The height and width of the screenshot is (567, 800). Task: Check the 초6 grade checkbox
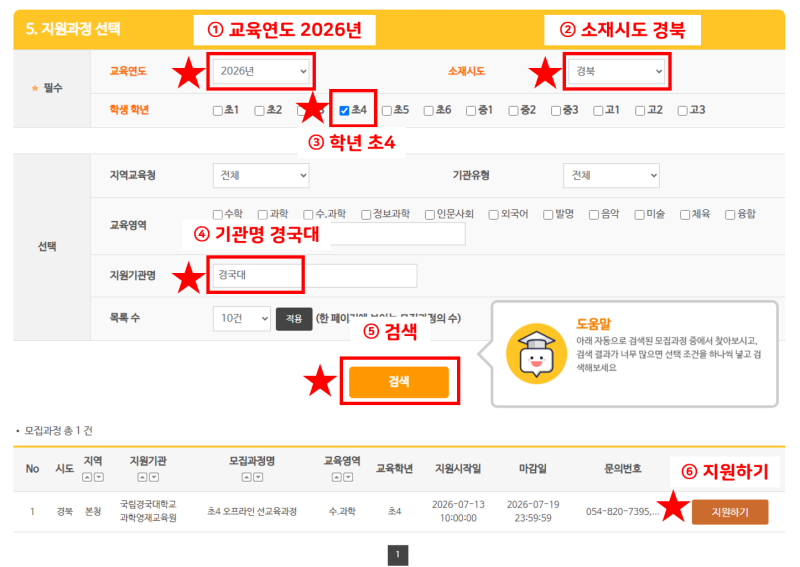coord(429,111)
